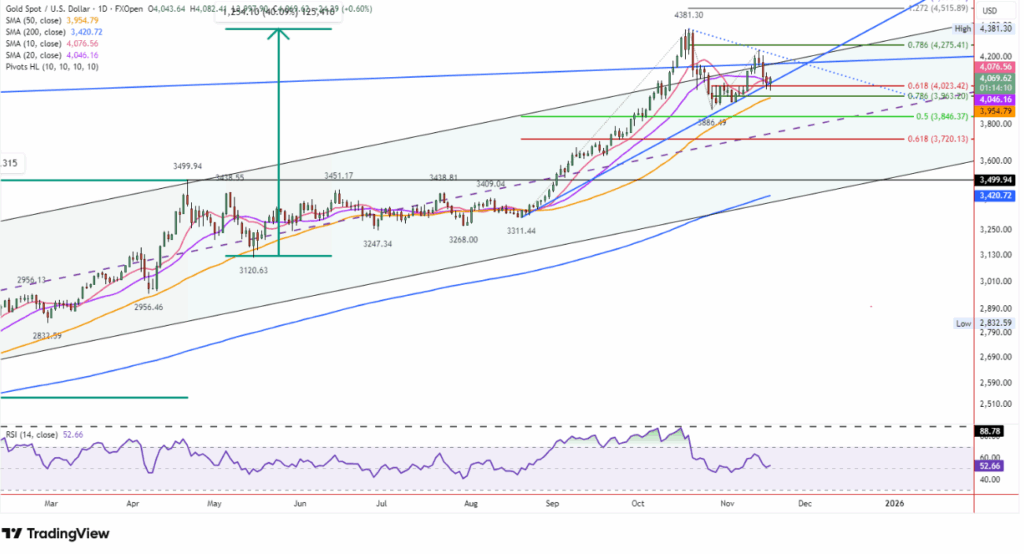
Task: Click the TradingView logo icon
Action: [16, 533]
